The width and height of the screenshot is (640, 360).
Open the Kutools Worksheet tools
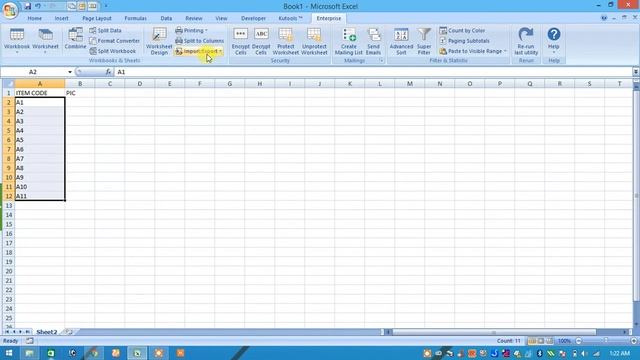(x=45, y=41)
